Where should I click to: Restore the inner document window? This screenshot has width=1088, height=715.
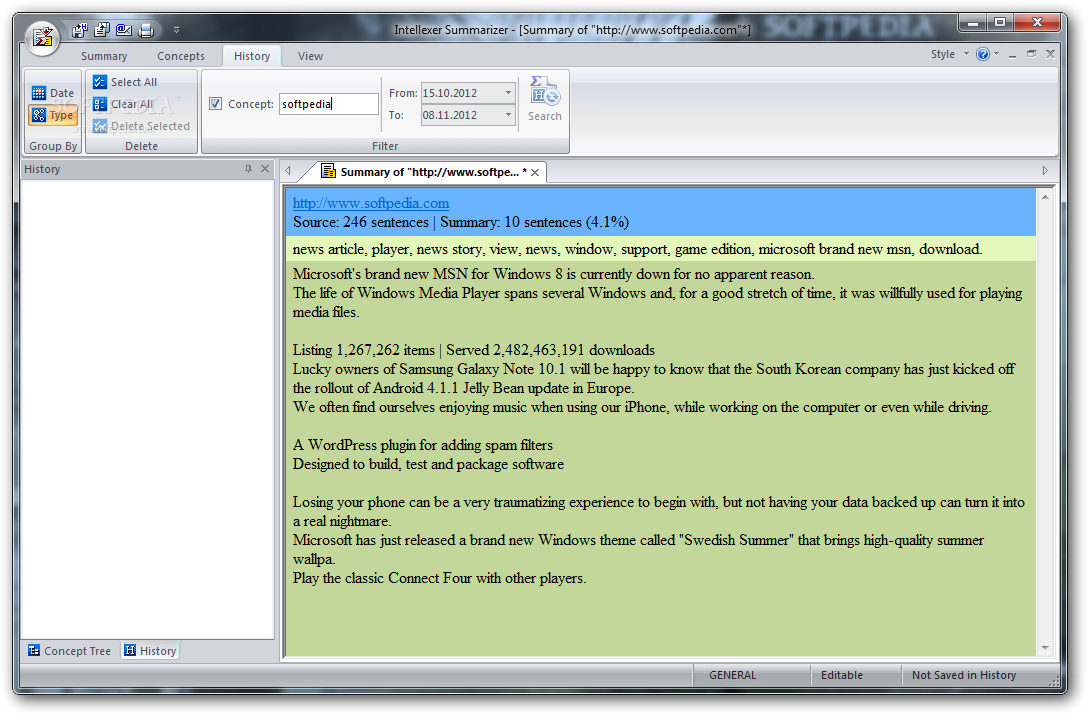(x=1031, y=54)
